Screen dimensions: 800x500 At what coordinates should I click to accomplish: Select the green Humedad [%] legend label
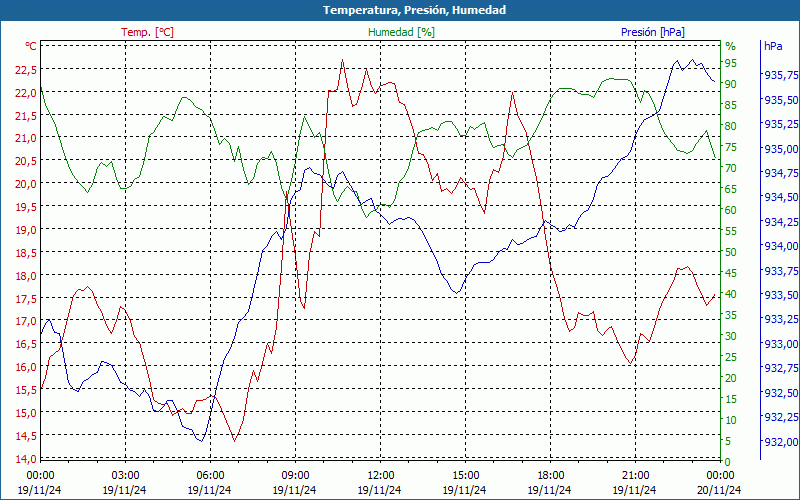pyautogui.click(x=401, y=32)
